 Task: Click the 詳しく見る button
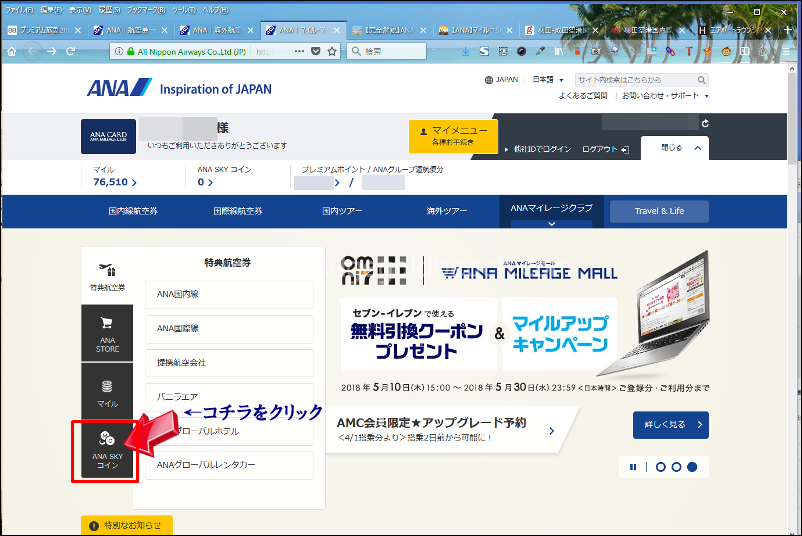click(670, 425)
